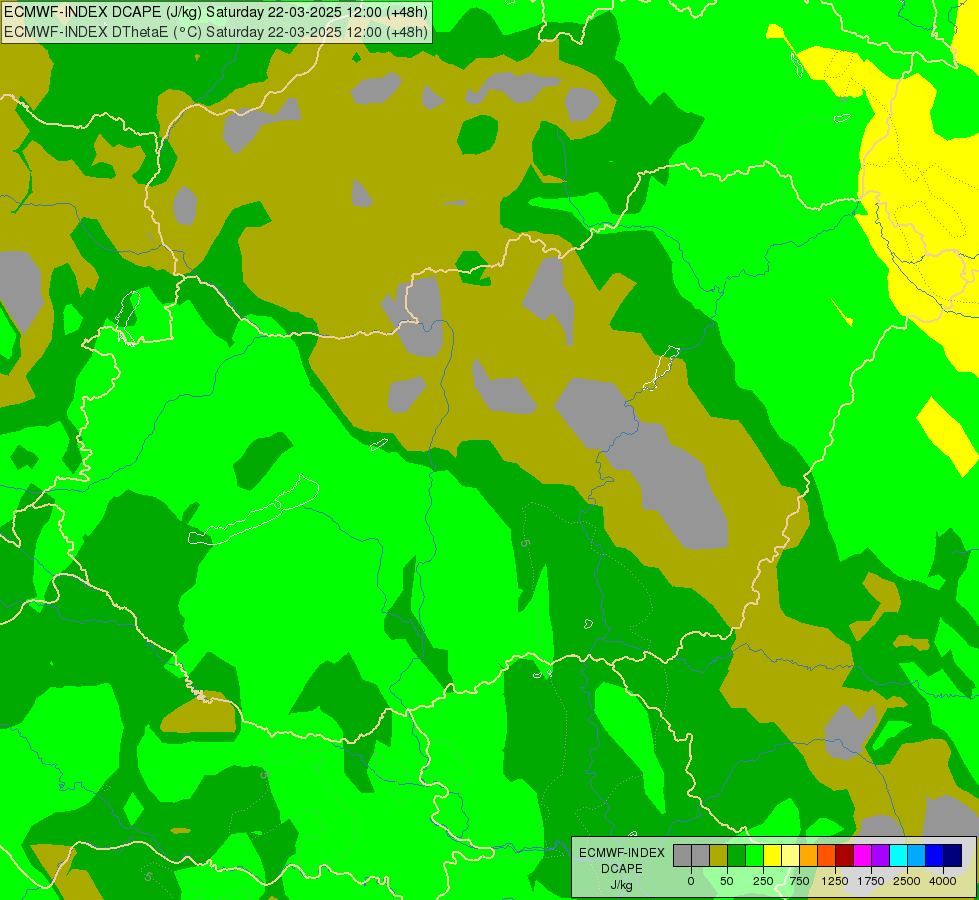Click the title line starting ECMWF-INDEX DCAPE (J/kg)
Image resolution: width=979 pixels, height=900 pixels.
[216, 12]
